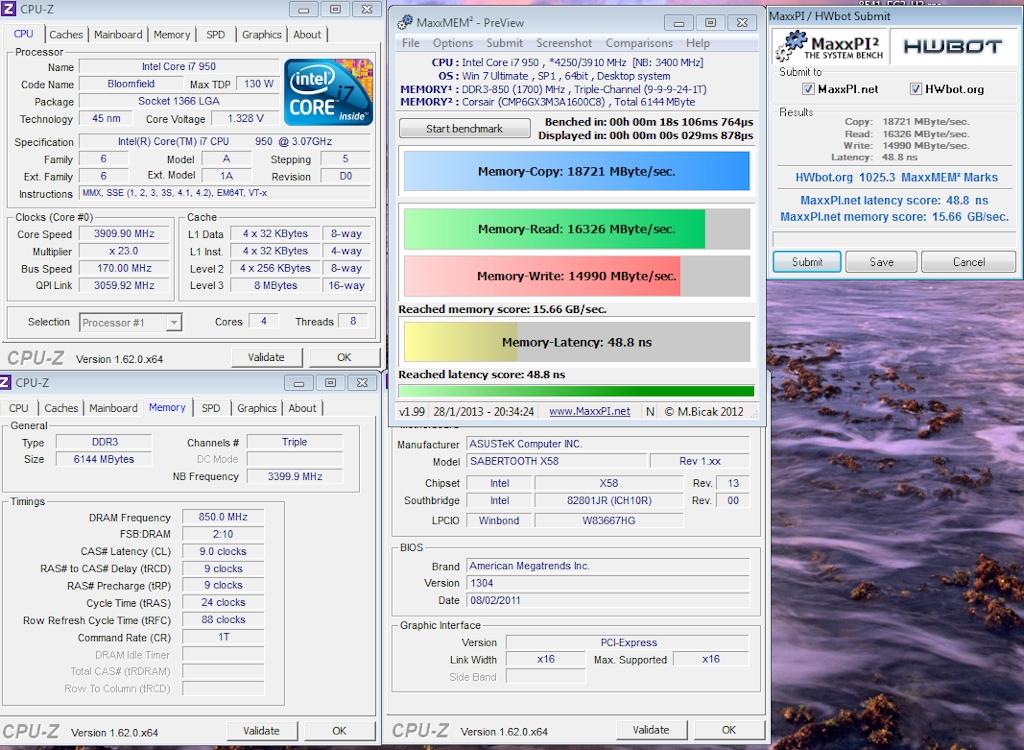
Task: Toggle the MaxxPI.net submit checkbox
Action: (808, 89)
